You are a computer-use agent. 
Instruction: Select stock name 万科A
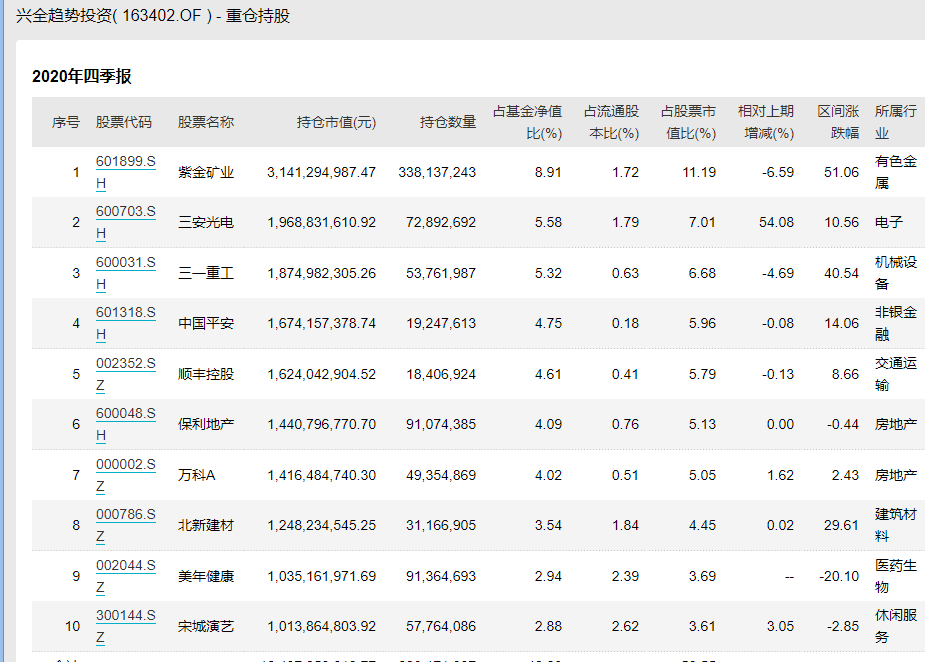click(x=196, y=475)
